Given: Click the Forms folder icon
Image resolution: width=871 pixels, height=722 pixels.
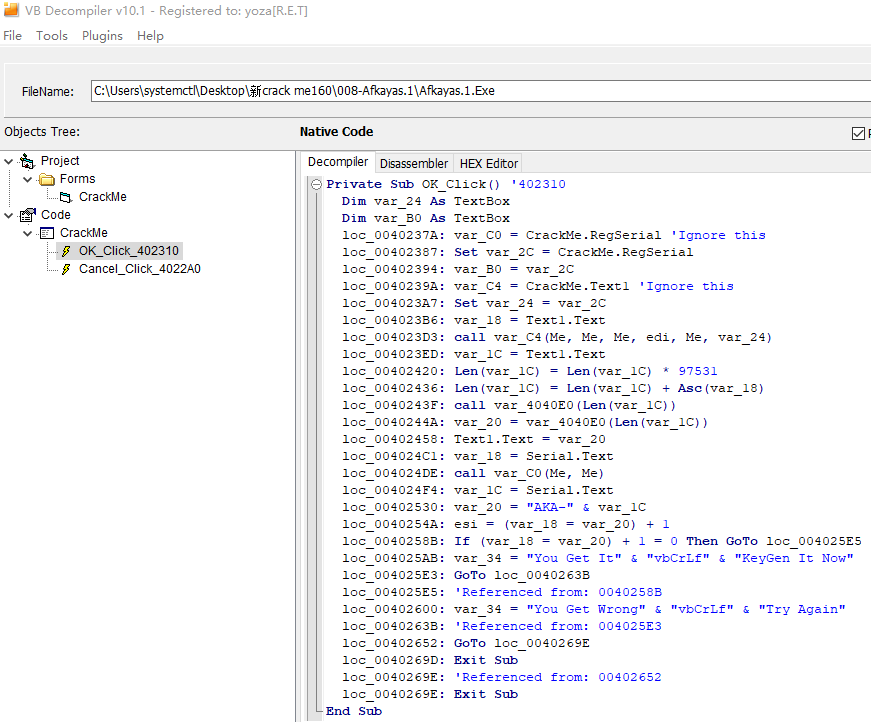Looking at the screenshot, I should (47, 179).
